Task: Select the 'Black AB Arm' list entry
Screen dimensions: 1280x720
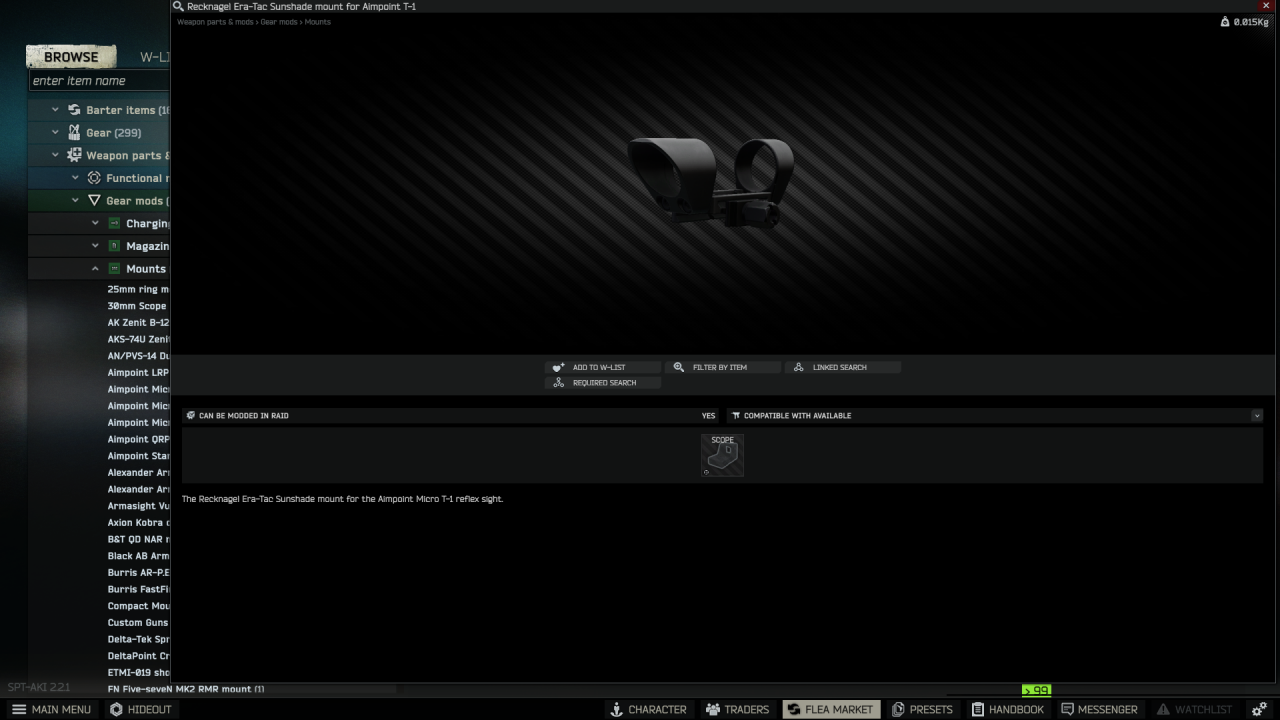Action: tap(138, 556)
